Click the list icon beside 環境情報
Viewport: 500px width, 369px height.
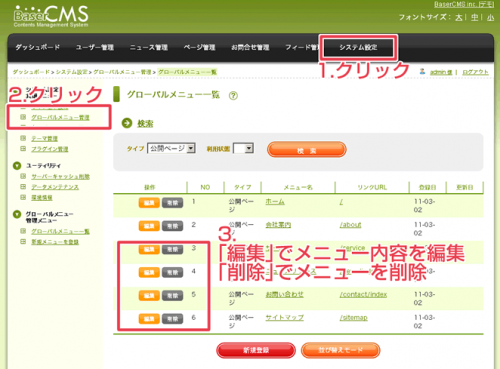[x=23, y=197]
